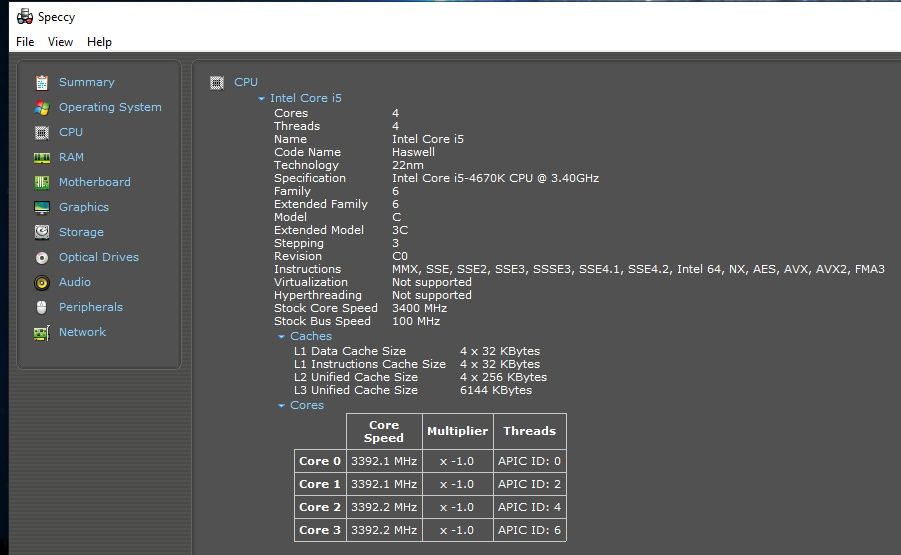
Task: Click the Extended Model value 3C
Action: coord(400,230)
